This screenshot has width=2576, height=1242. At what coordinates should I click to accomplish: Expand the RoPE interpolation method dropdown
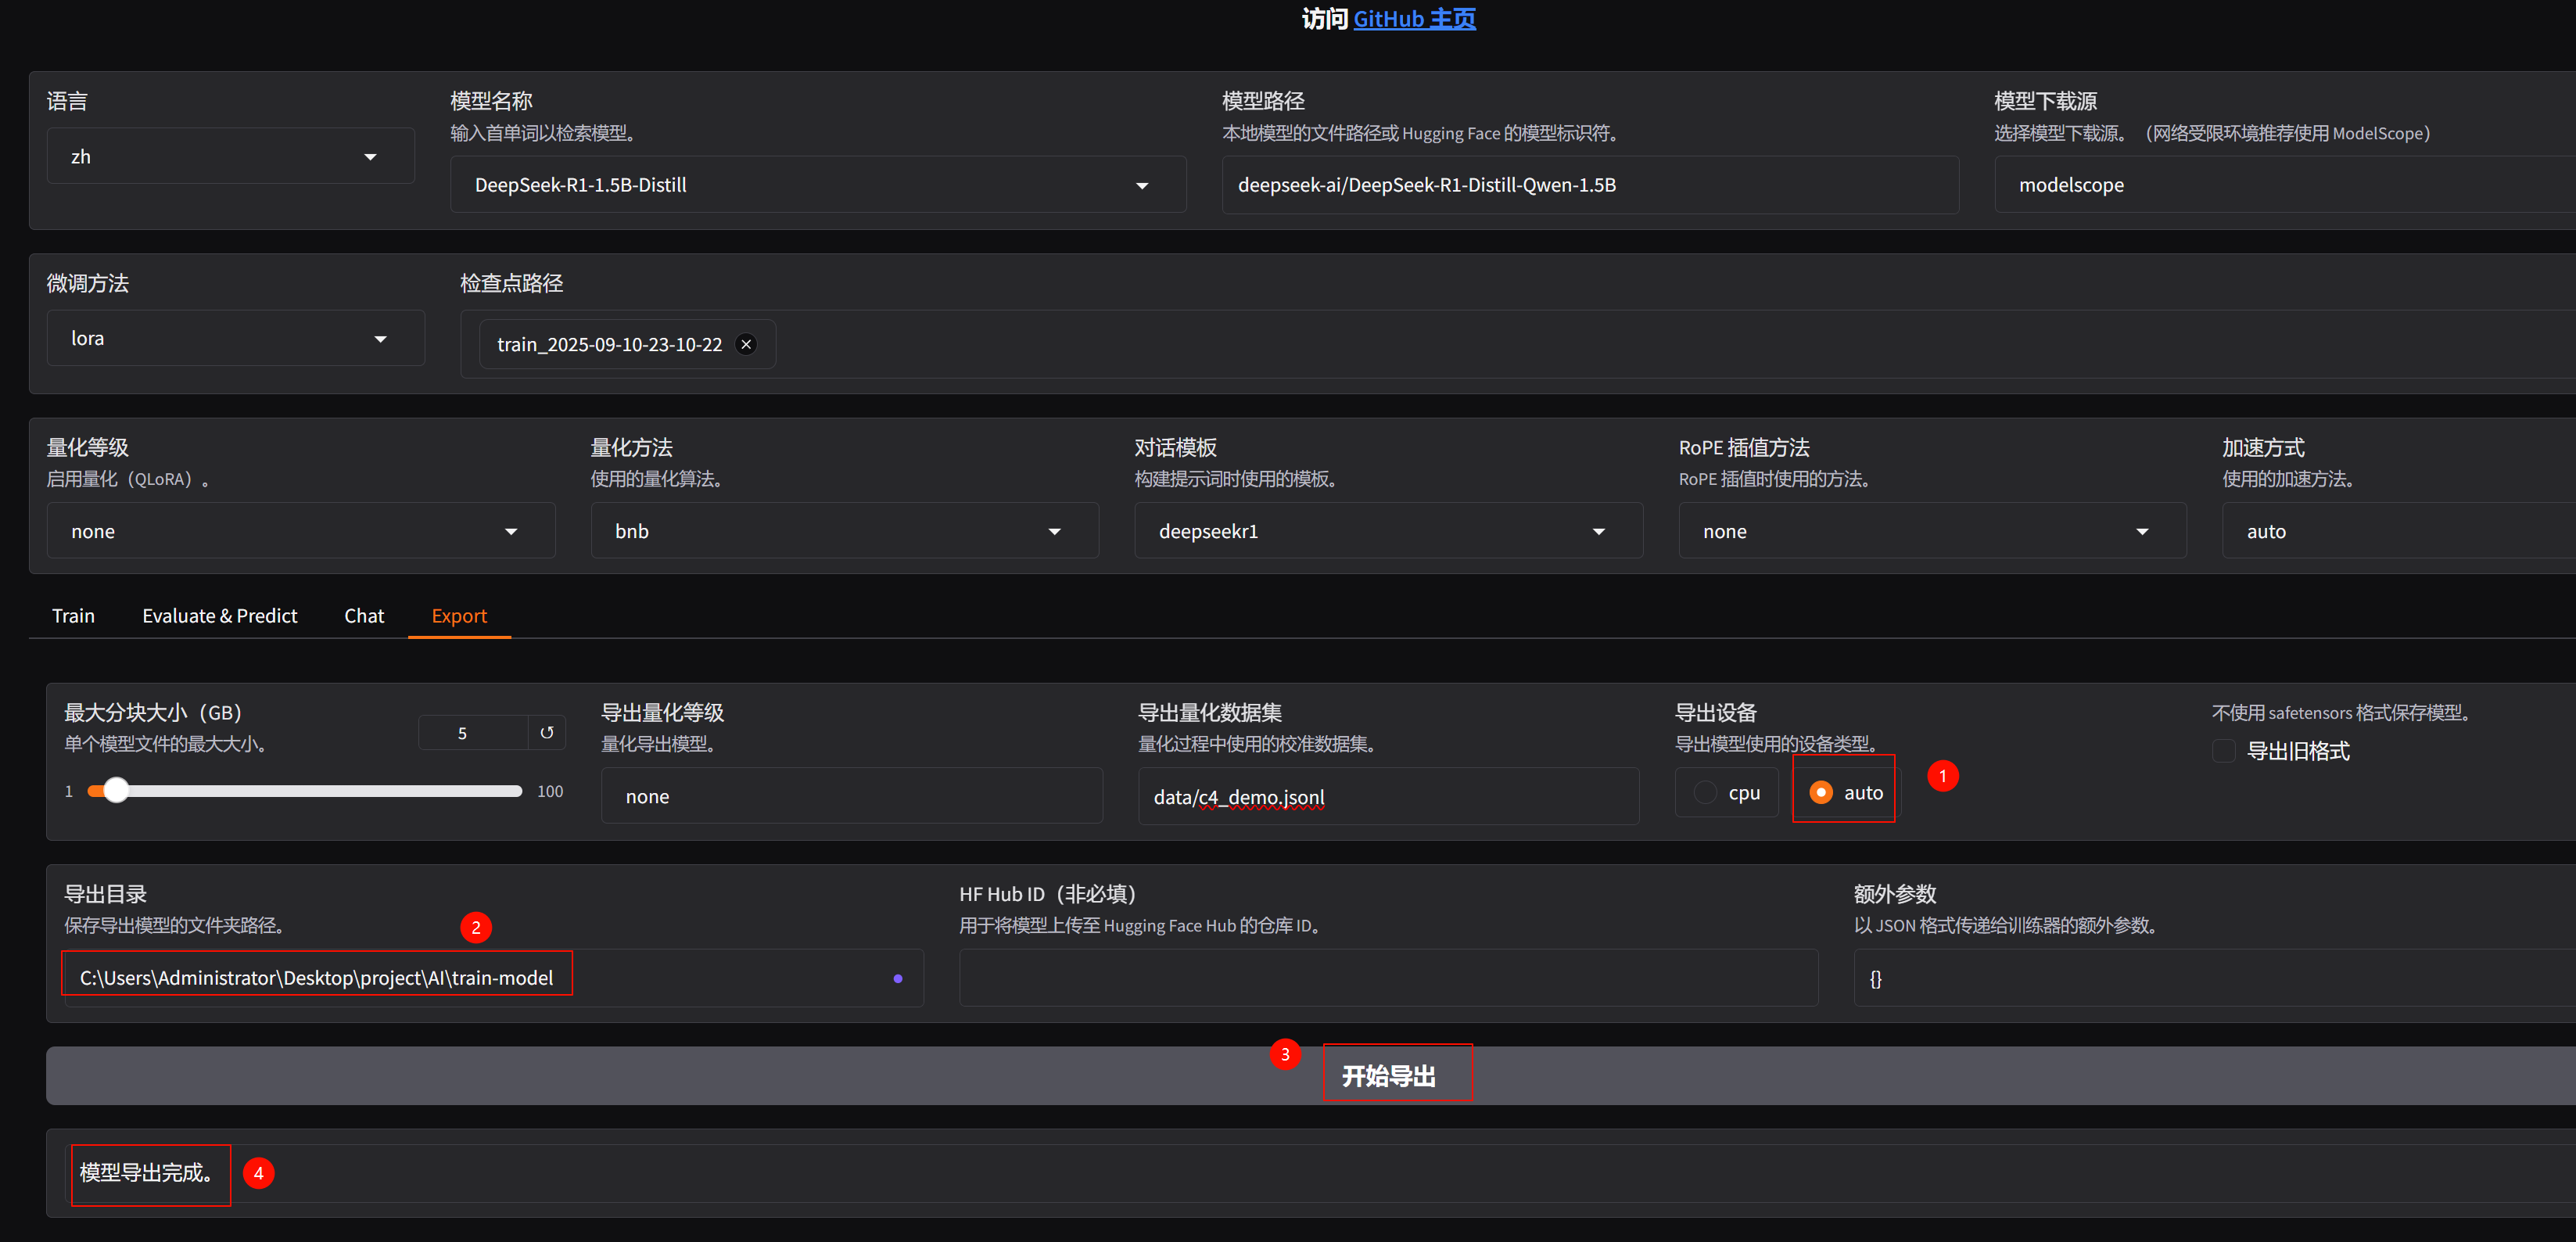point(2141,532)
